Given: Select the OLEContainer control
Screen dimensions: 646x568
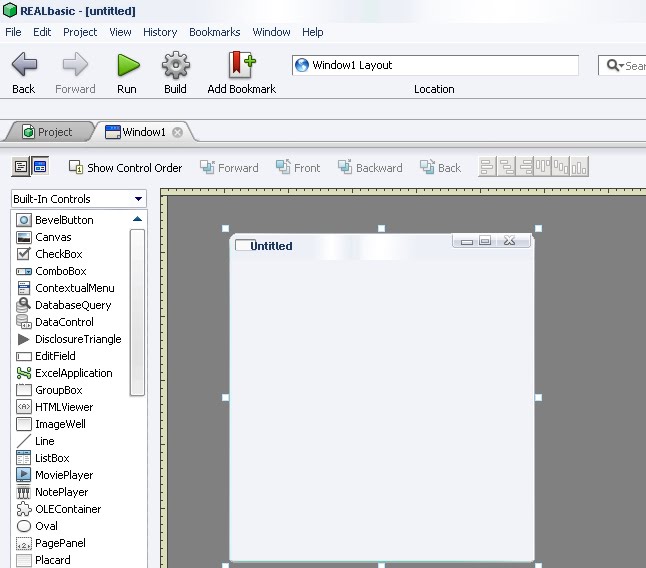Looking at the screenshot, I should tap(59, 509).
